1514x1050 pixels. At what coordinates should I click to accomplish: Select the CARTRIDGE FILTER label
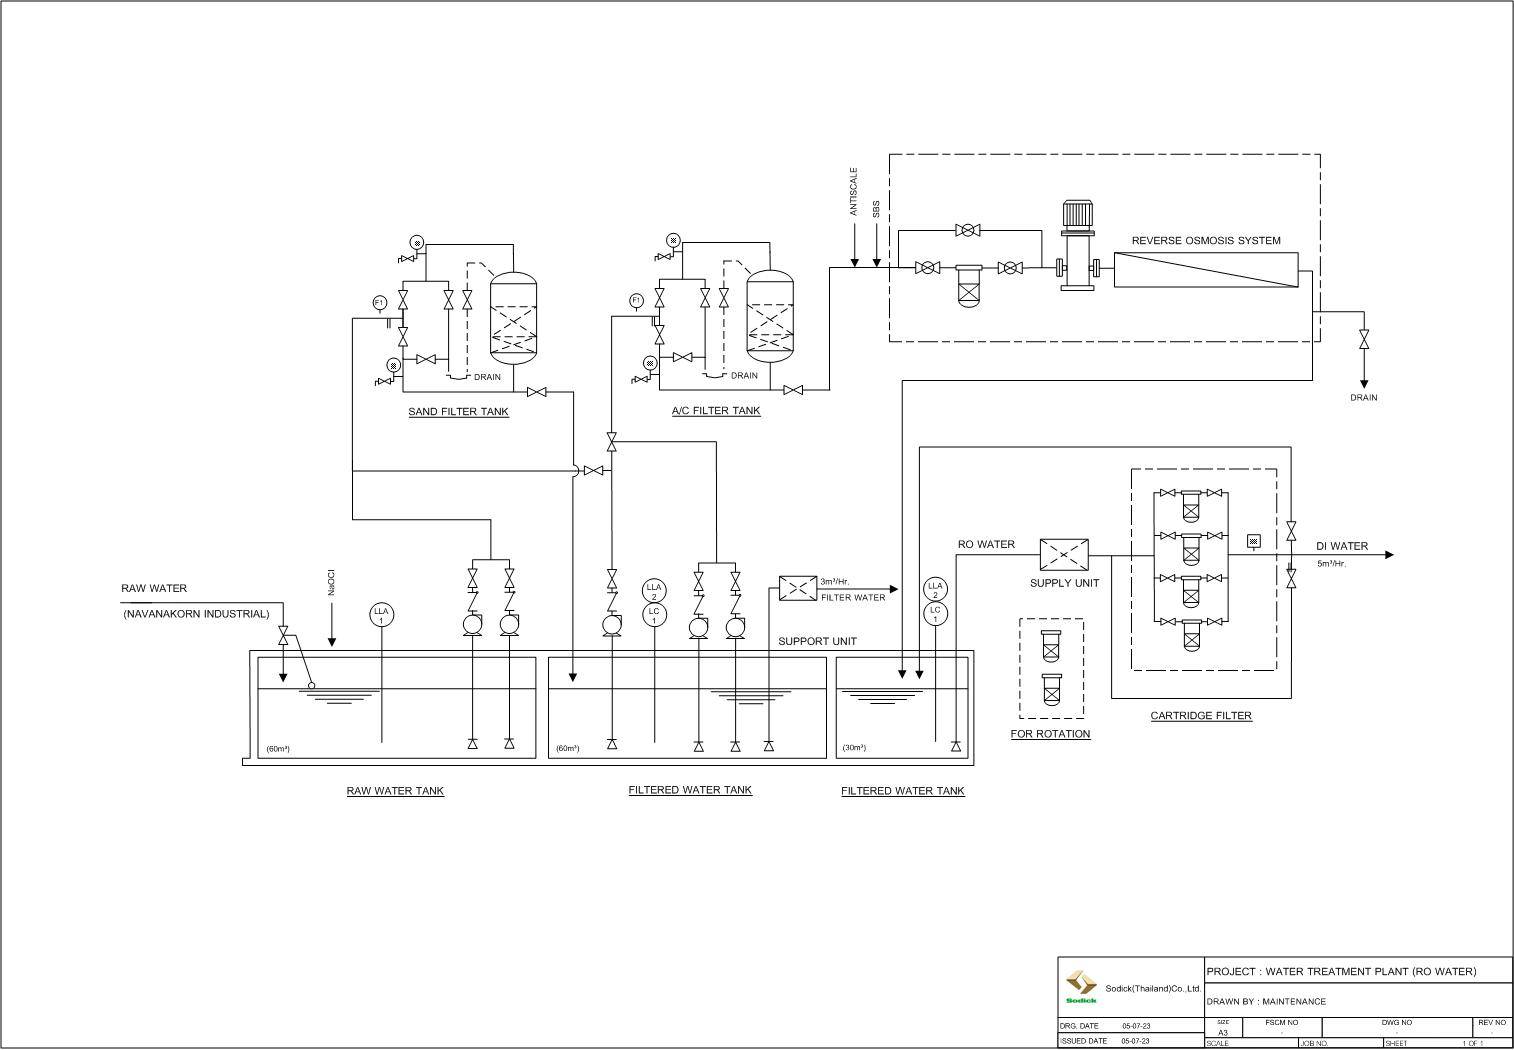pos(1201,716)
